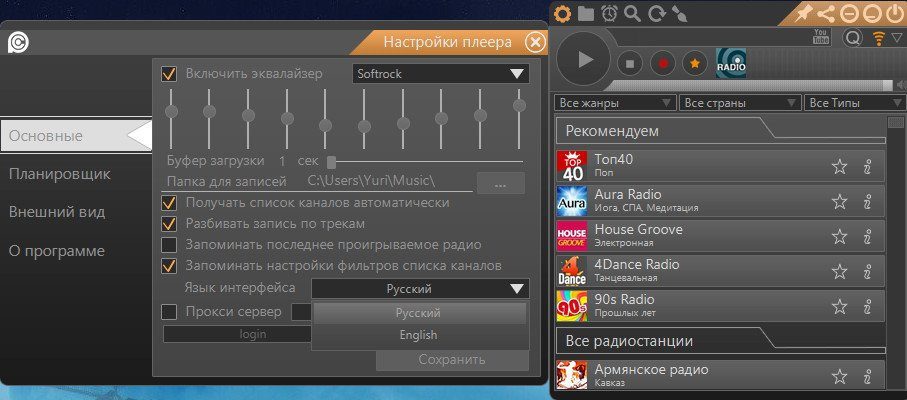
Task: Mute sound with the speaker icon
Action: tap(901, 86)
